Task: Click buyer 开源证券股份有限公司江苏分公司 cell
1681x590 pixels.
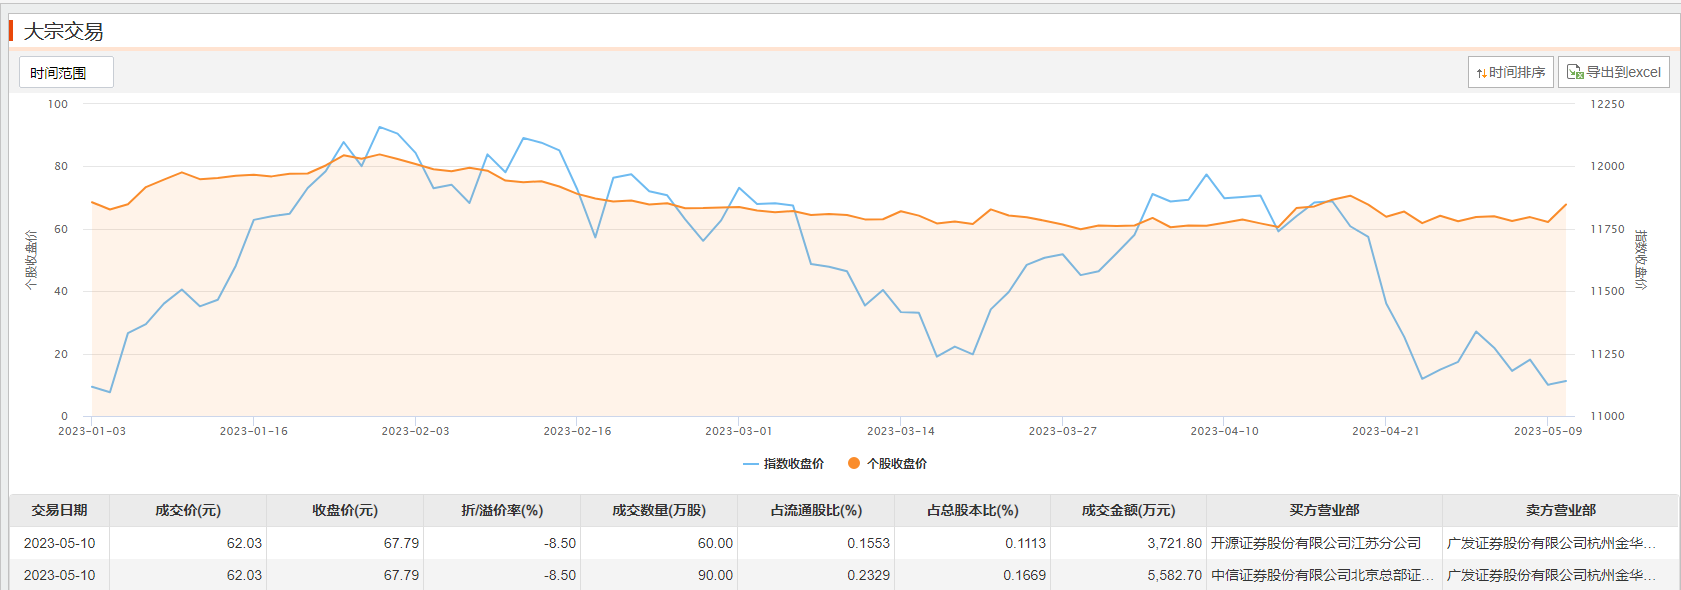Action: 1316,543
